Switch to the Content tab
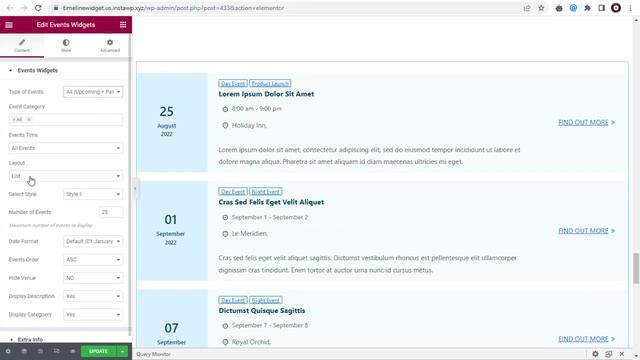 [x=22, y=46]
